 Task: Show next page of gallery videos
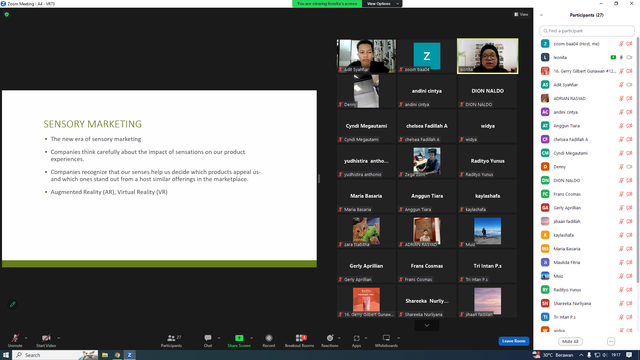427,325
